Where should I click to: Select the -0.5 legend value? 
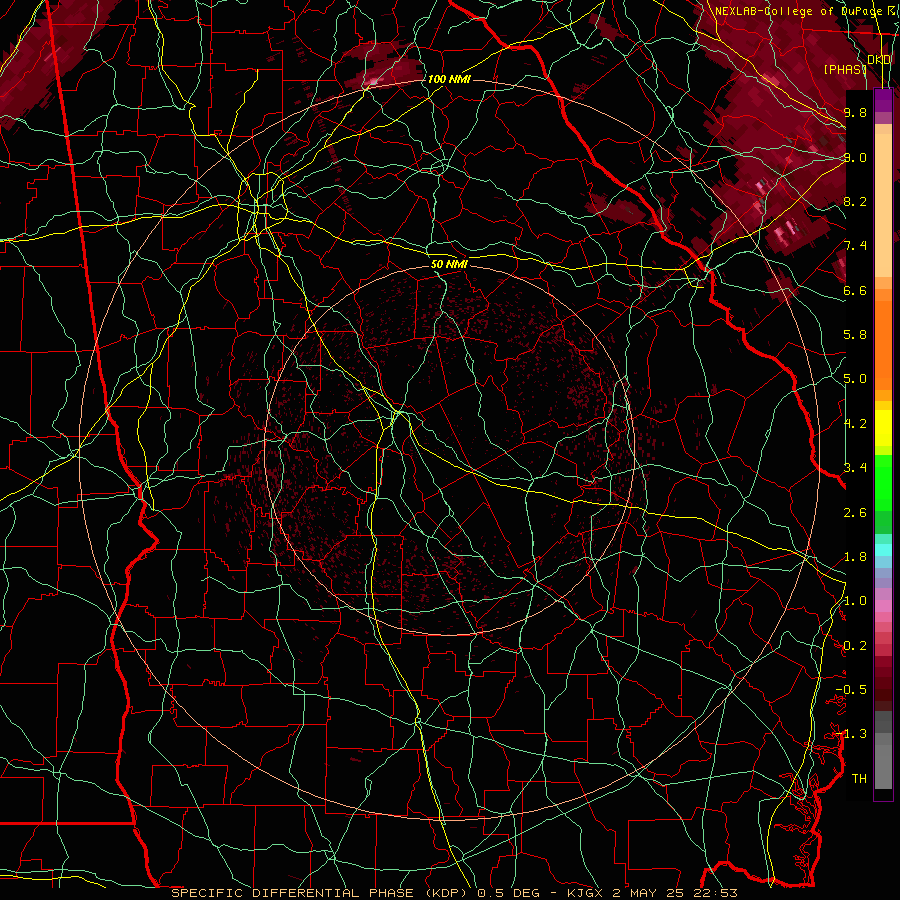tap(852, 690)
